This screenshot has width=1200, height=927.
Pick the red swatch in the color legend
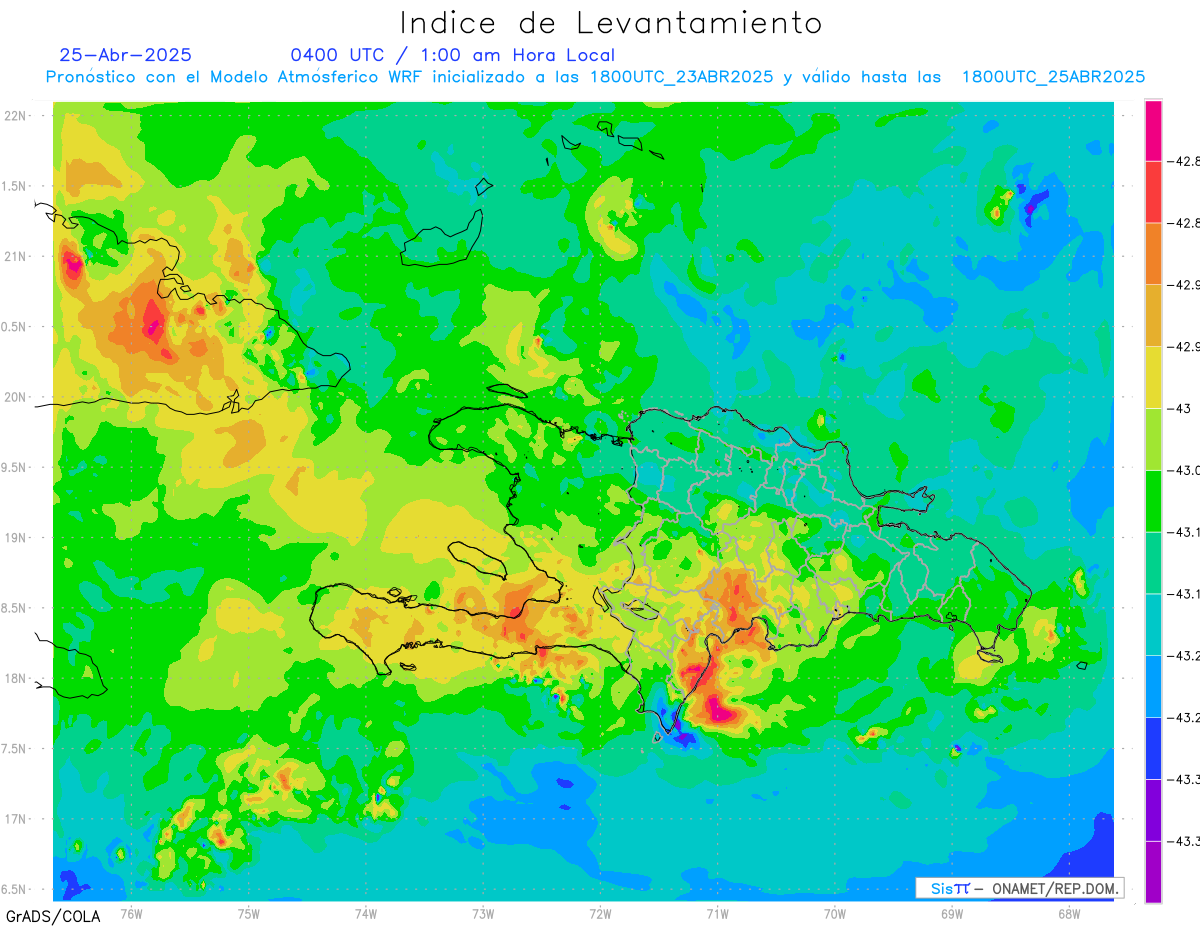tap(1153, 192)
